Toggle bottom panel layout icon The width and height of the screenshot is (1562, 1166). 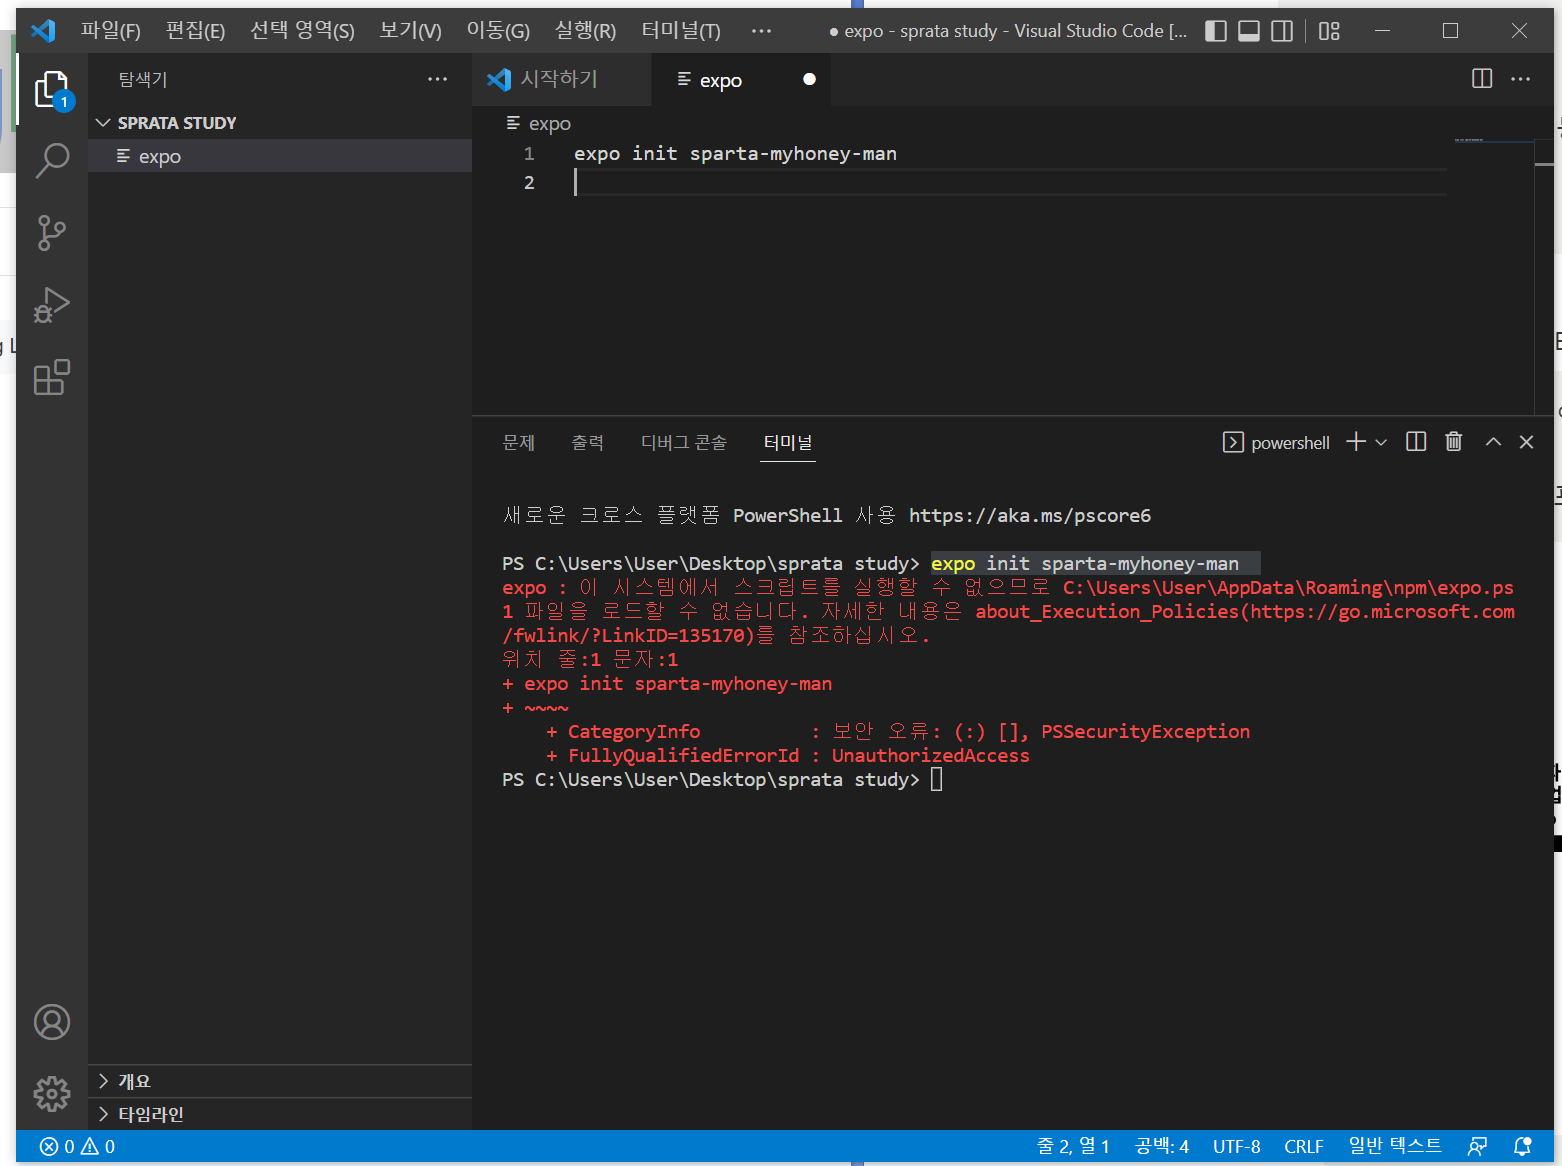pyautogui.click(x=1249, y=31)
